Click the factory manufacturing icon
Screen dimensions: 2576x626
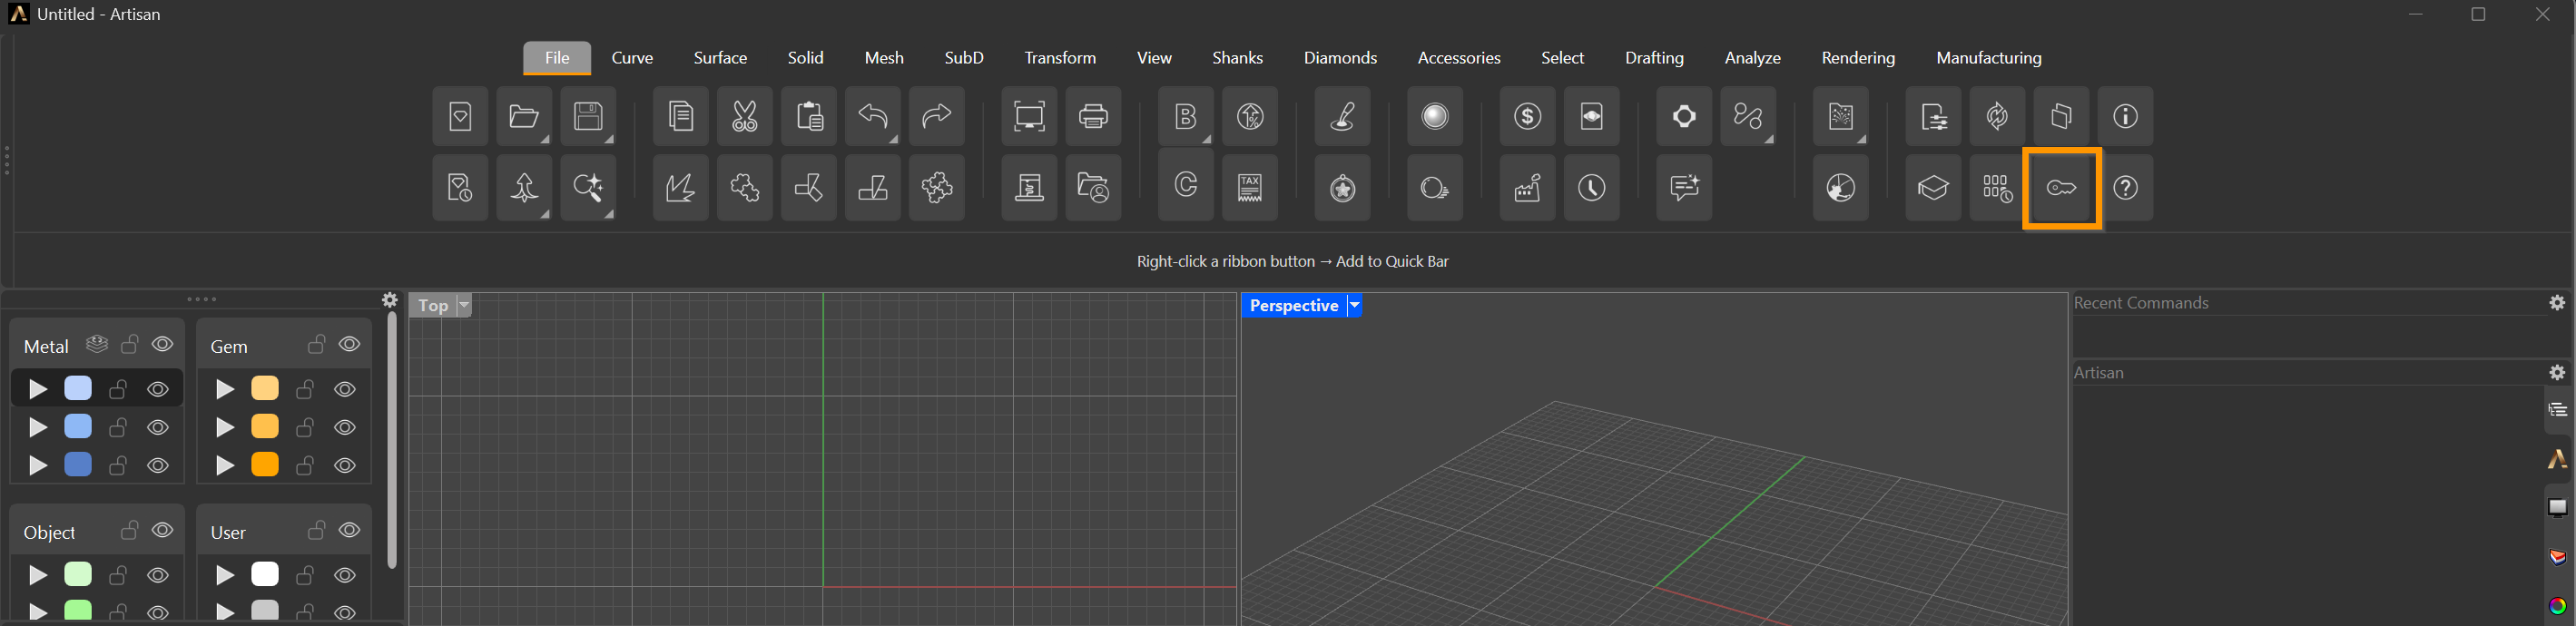(x=1527, y=188)
